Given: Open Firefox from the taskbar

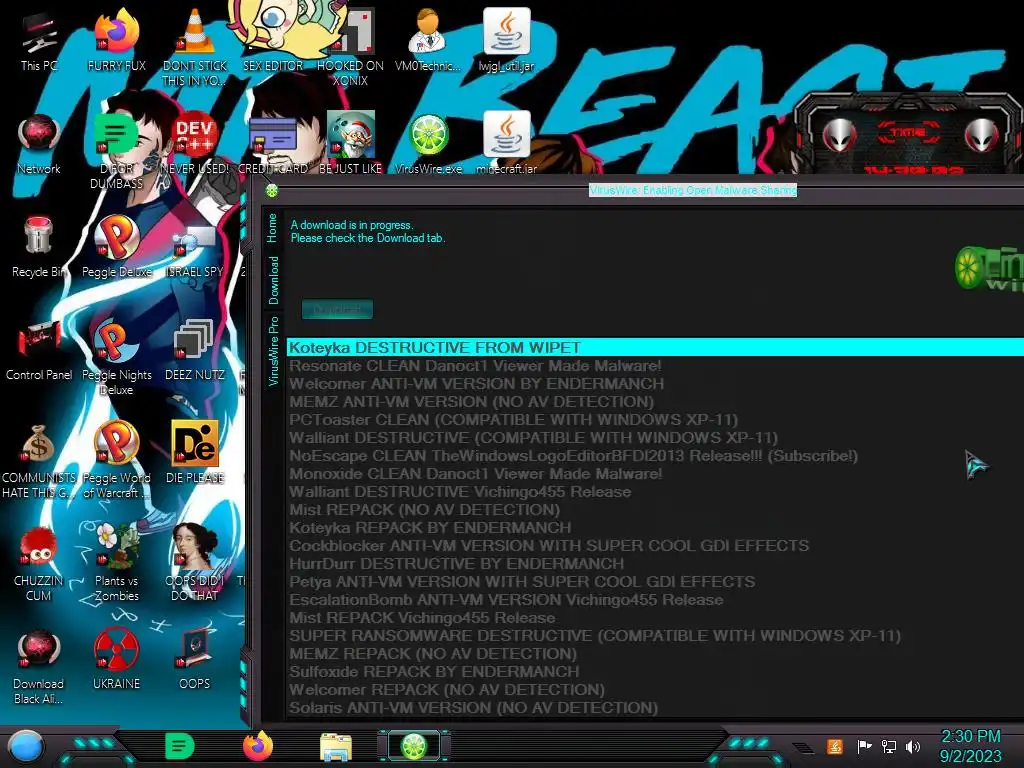Looking at the screenshot, I should click(x=259, y=746).
